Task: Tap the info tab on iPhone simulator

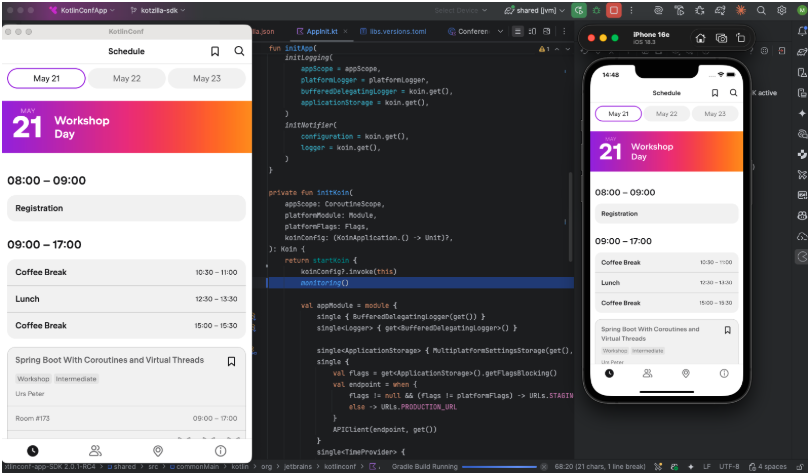Action: [724, 374]
